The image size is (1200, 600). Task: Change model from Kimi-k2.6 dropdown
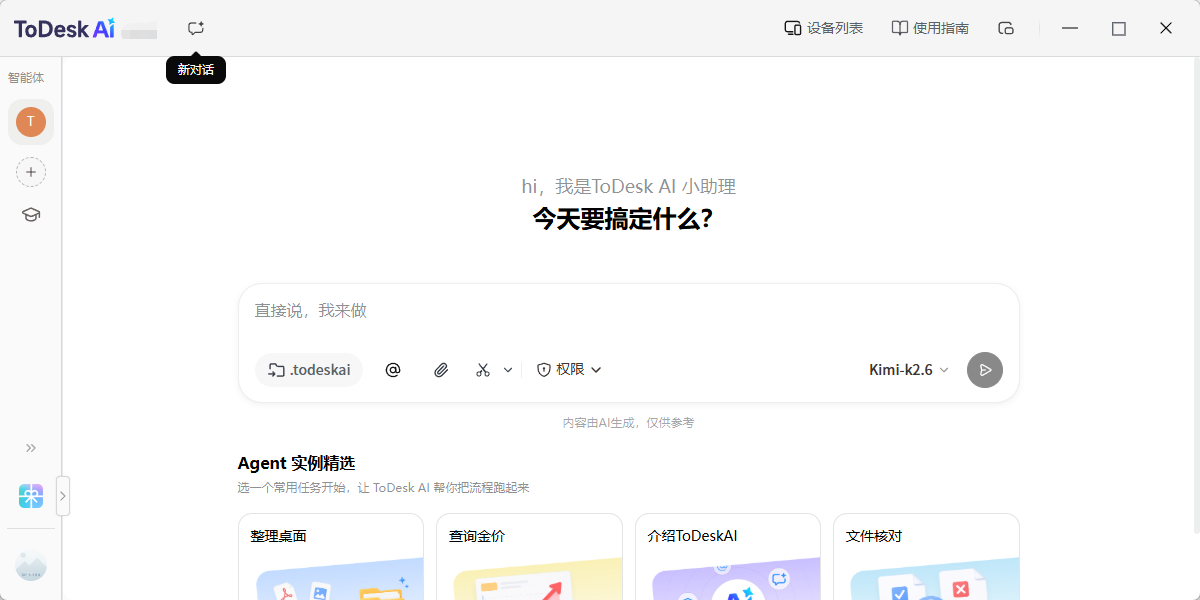(909, 370)
